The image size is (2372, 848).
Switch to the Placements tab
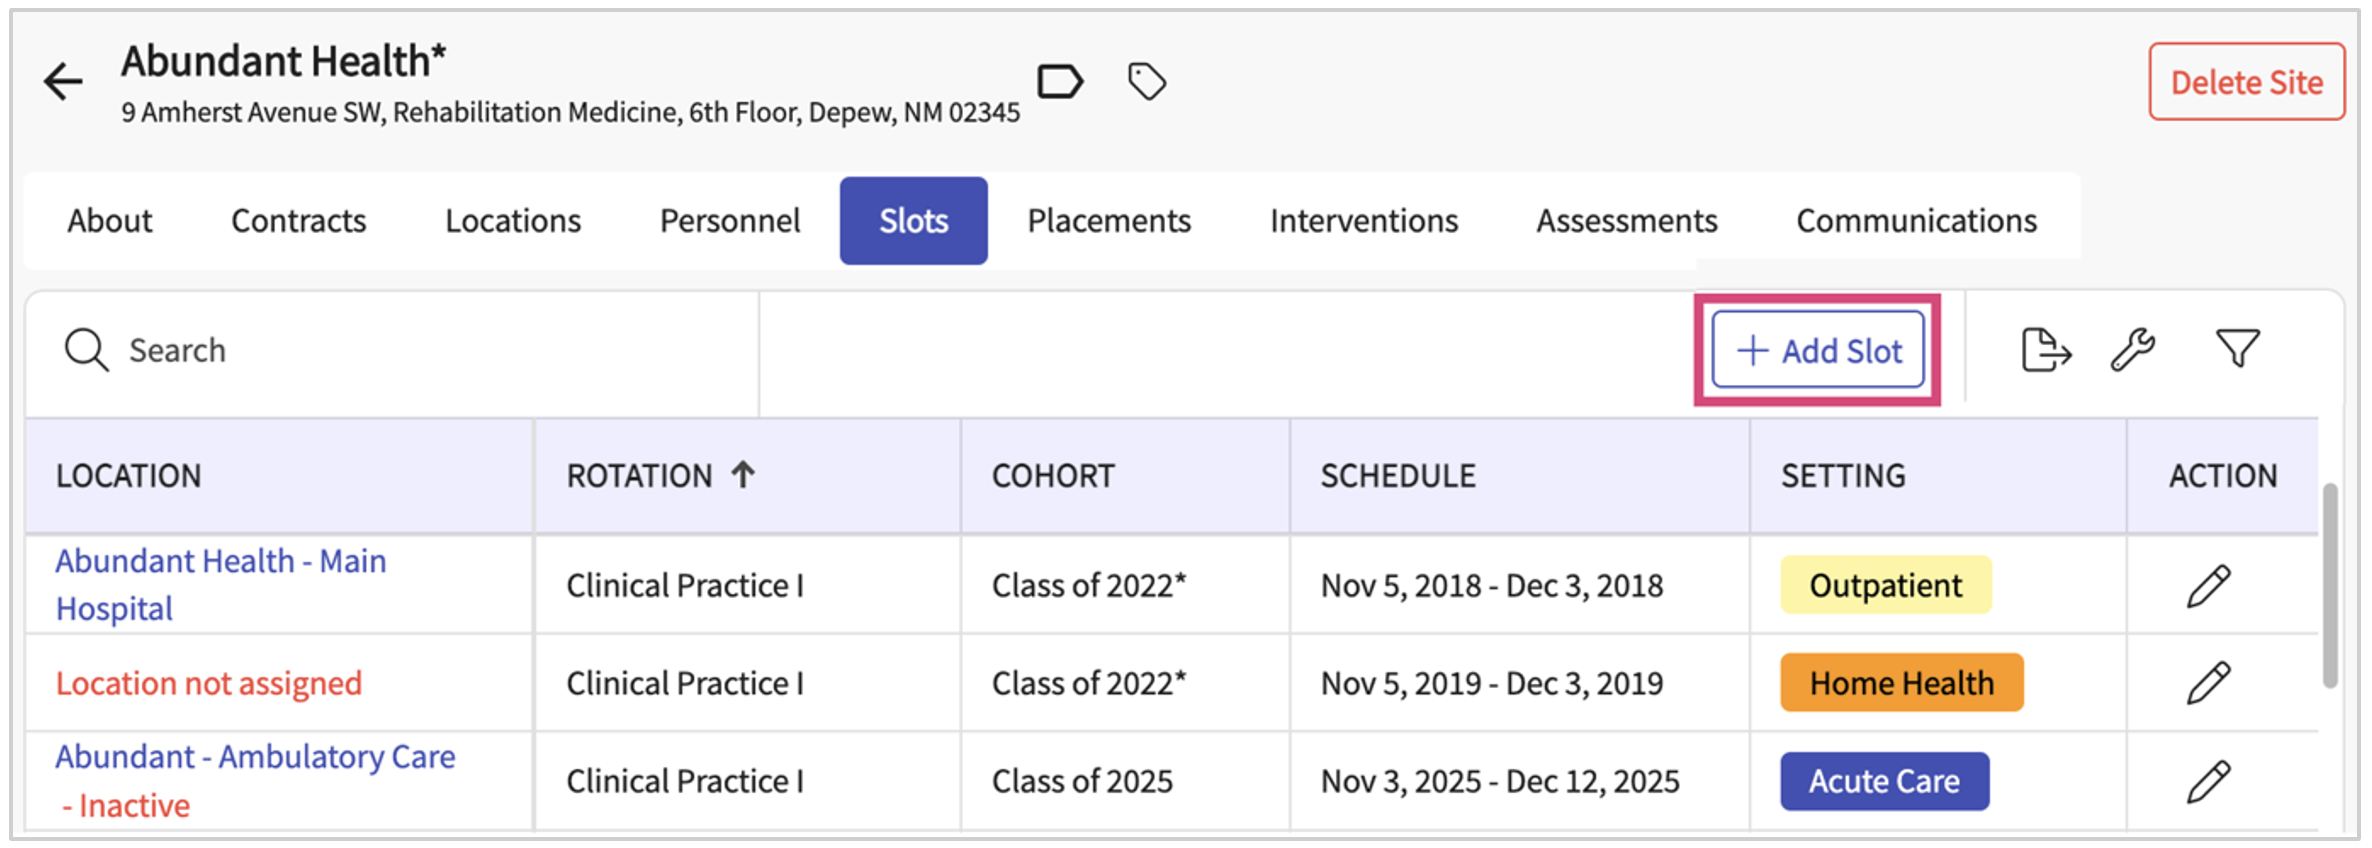pos(1109,221)
